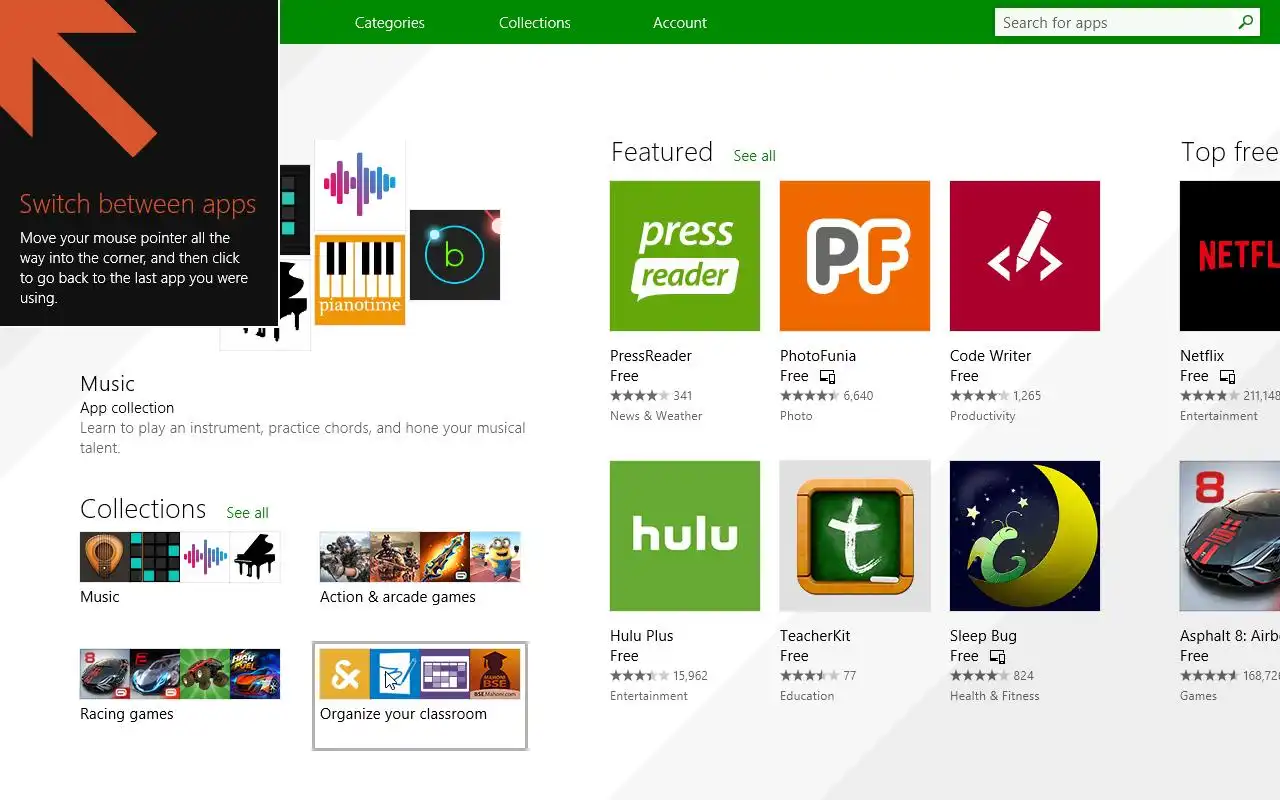The image size is (1280, 800).
Task: Click the 'News & Weather' category text
Action: coord(656,416)
